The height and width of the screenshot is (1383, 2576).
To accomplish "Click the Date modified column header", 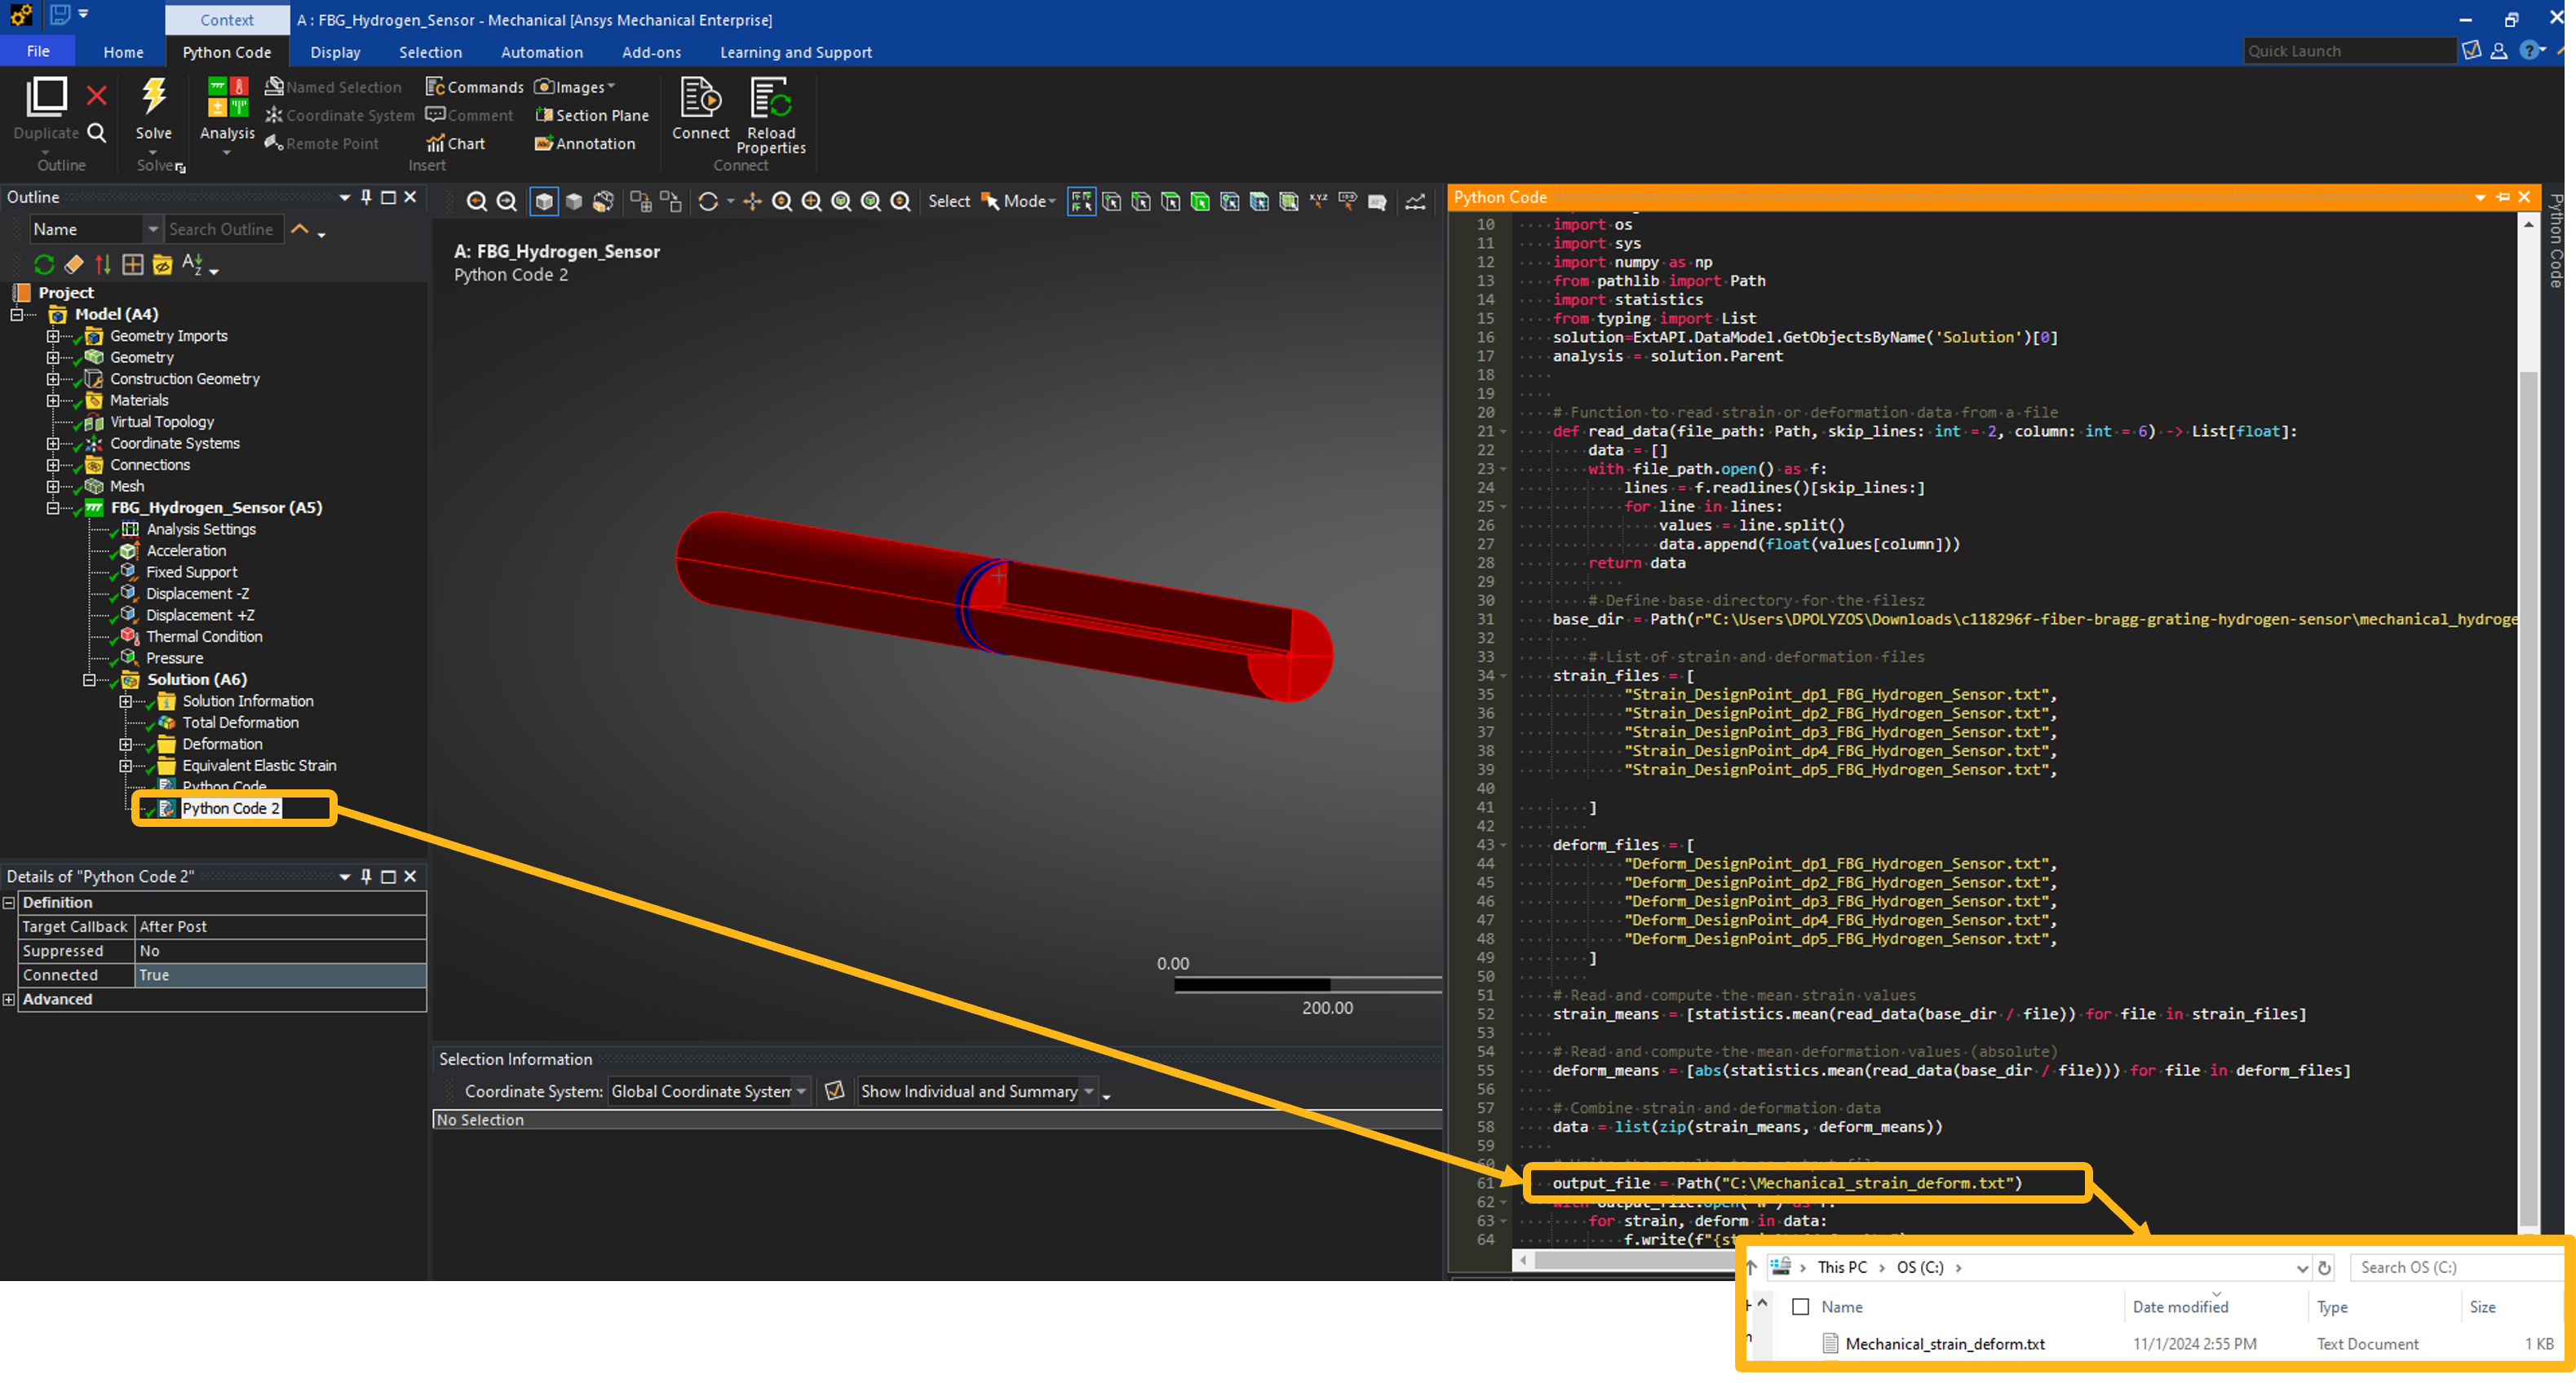I will [2180, 1306].
